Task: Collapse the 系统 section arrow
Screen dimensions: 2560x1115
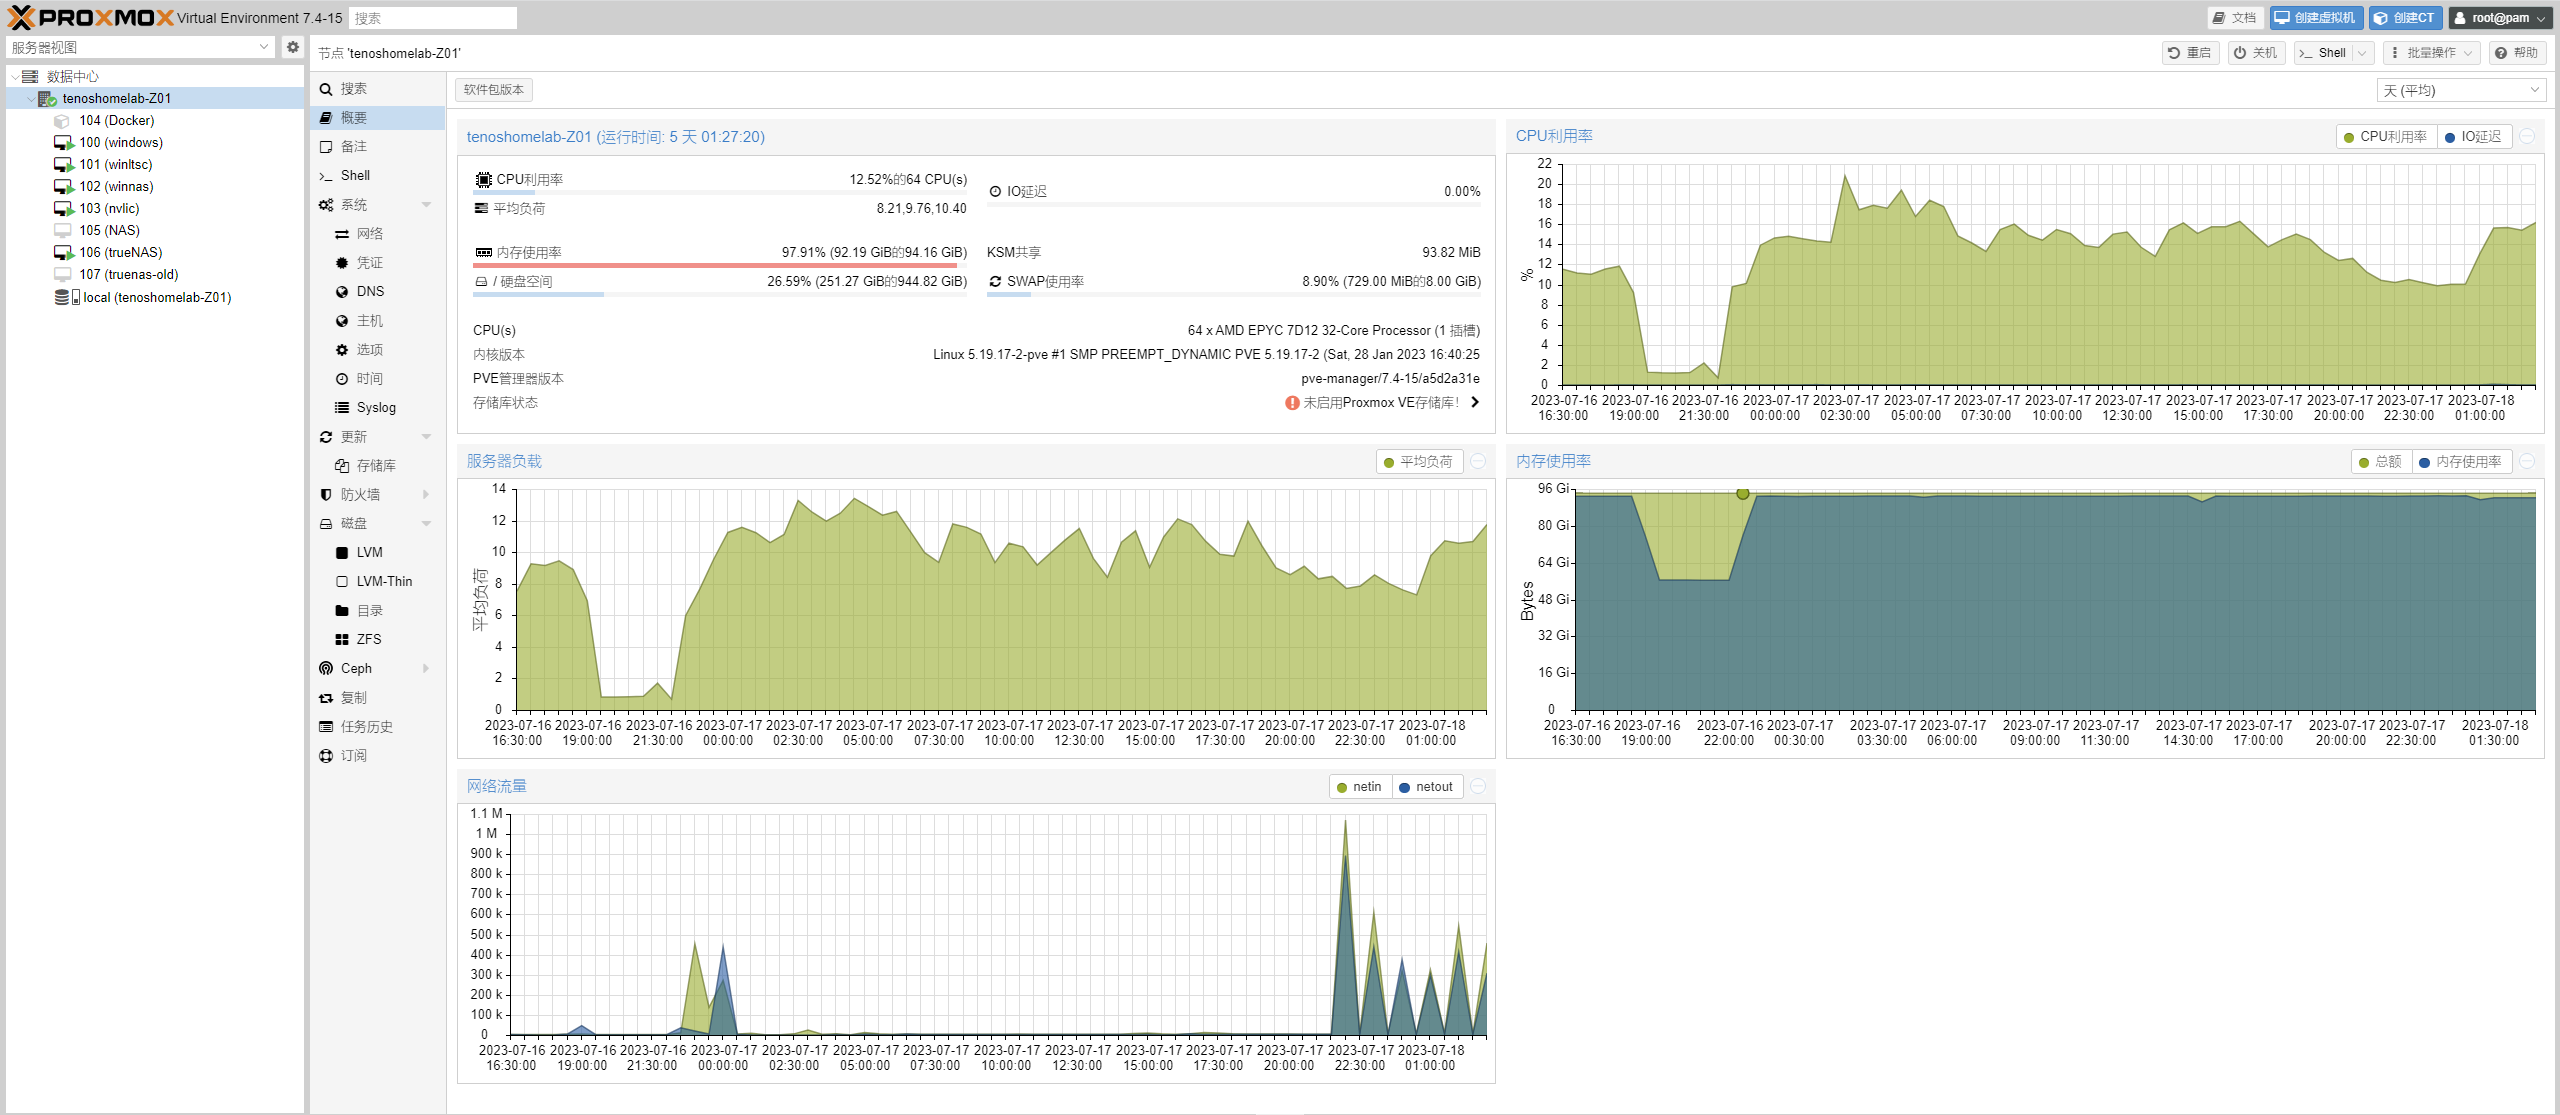Action: tap(427, 205)
